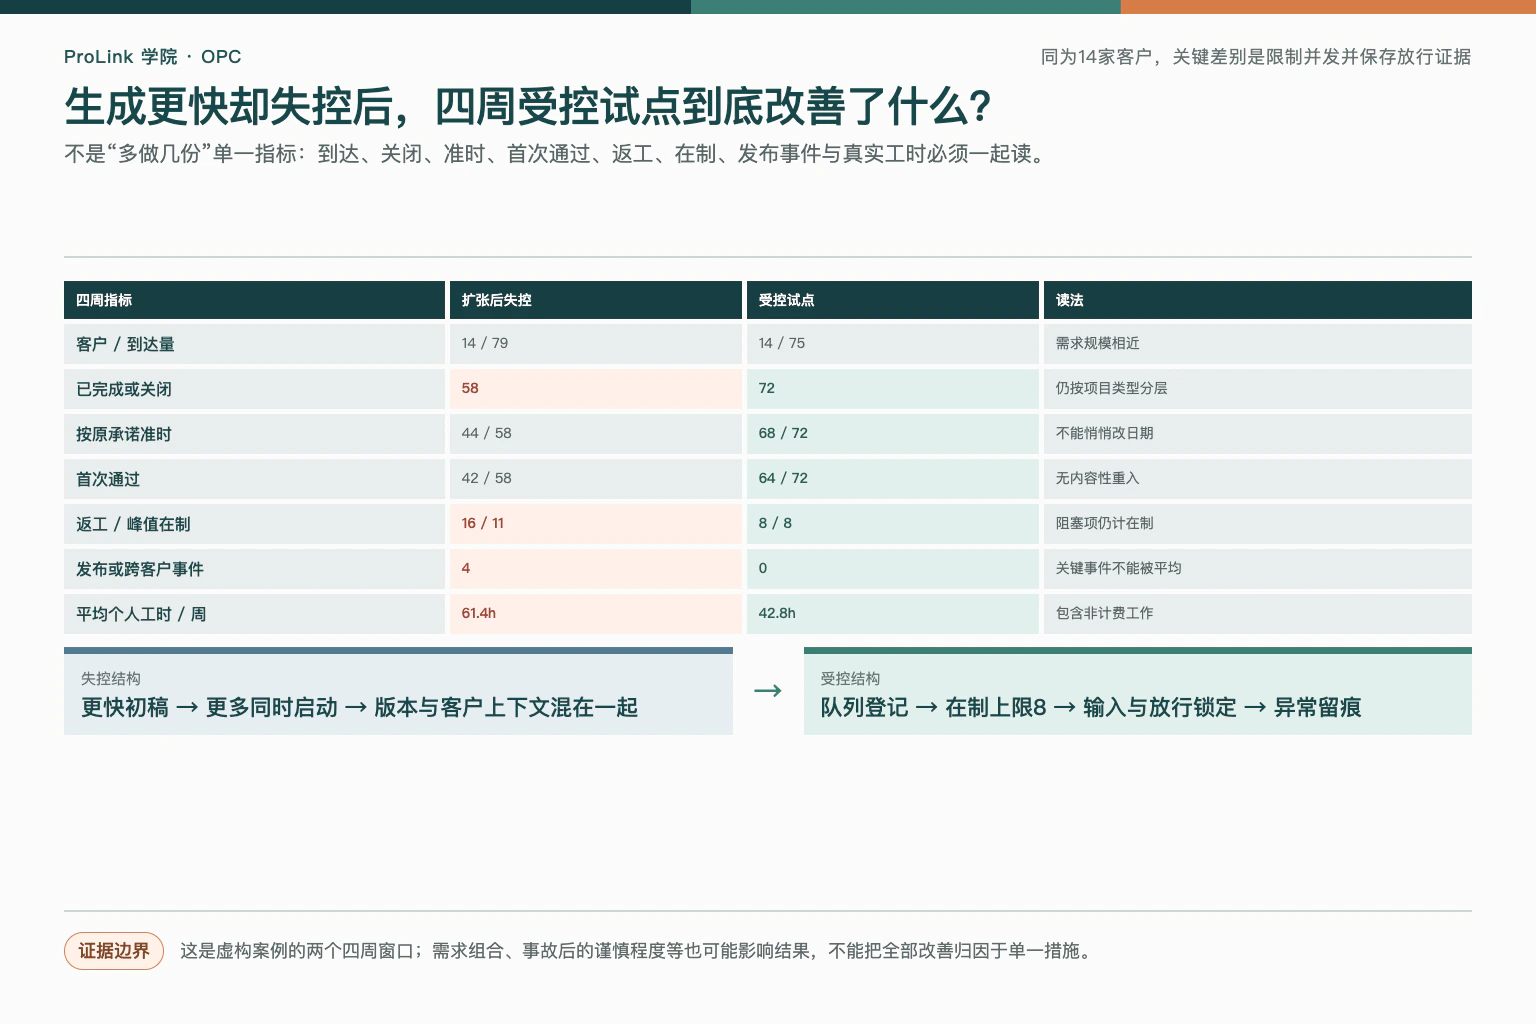
Task: Select row label 已完成或关闭
Action: (124, 389)
